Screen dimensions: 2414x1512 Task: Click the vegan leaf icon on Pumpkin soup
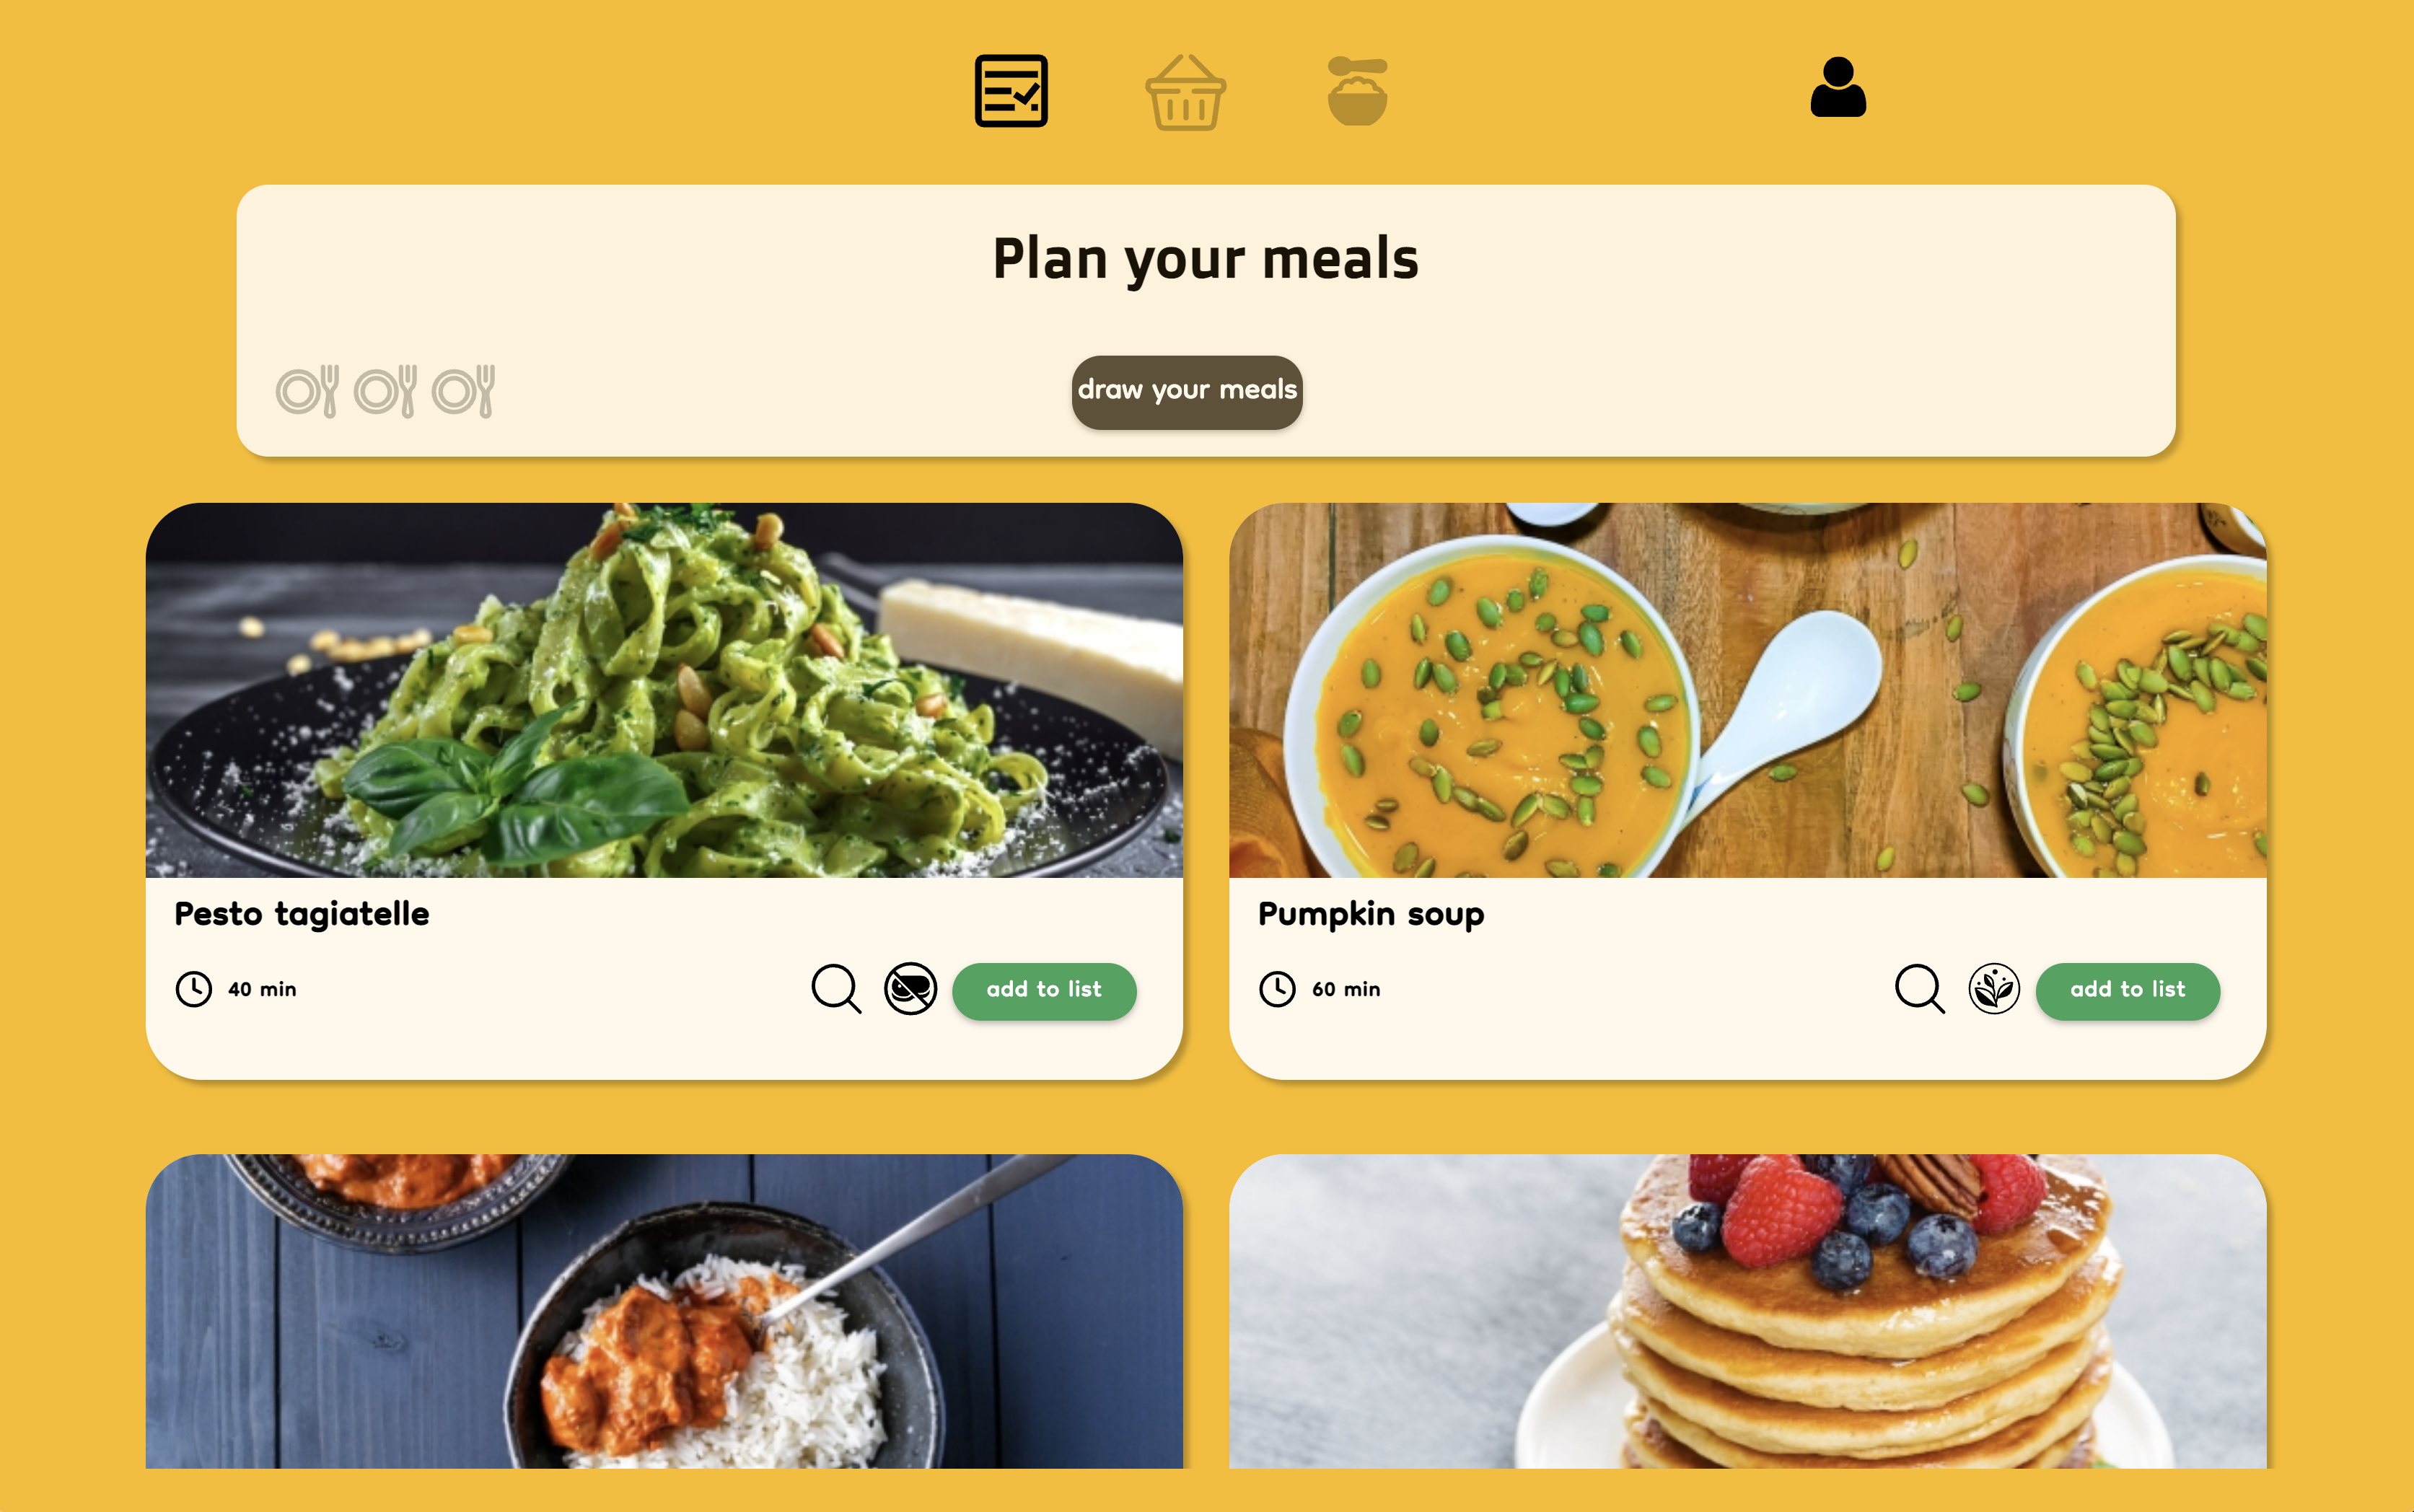[1994, 989]
